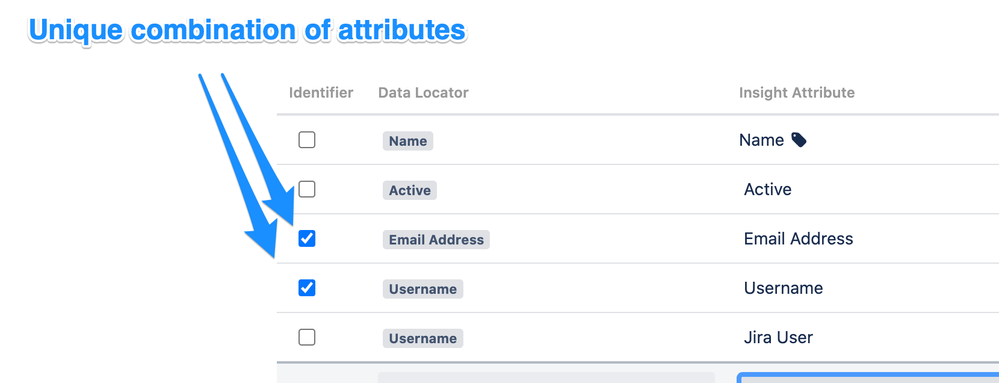This screenshot has width=999, height=383.
Task: Uncheck the Email Address identifier checkbox
Action: click(x=307, y=239)
